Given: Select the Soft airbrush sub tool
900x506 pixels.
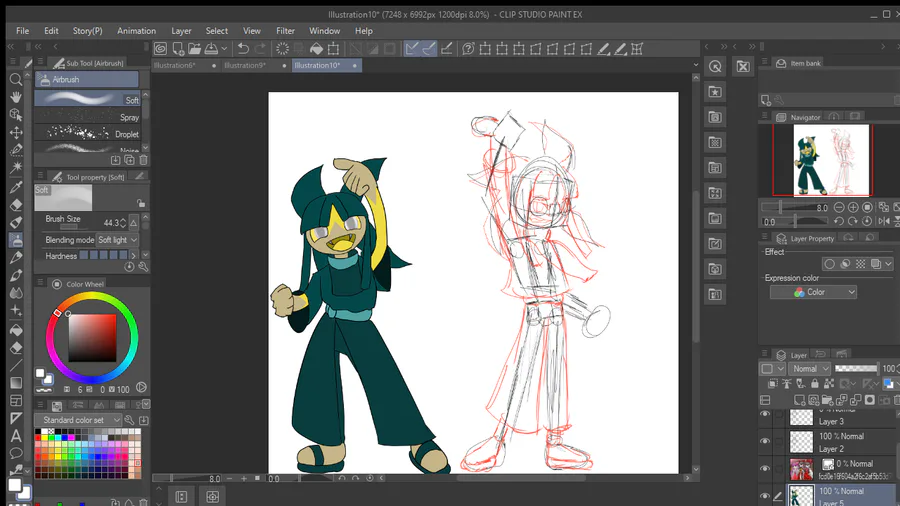Looking at the screenshot, I should click(x=87, y=99).
